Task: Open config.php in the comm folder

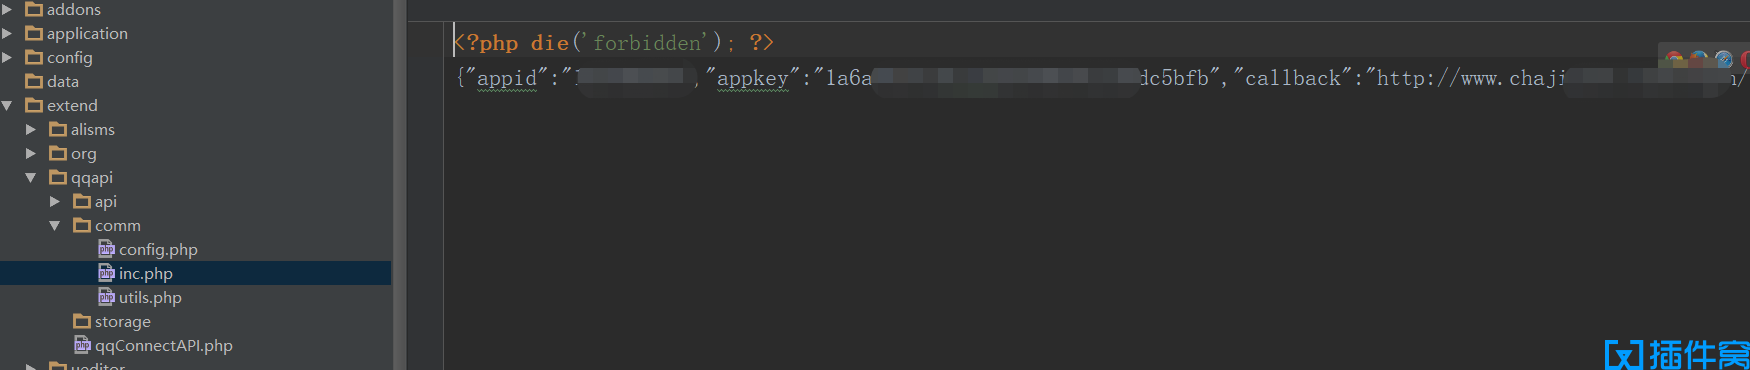Action: tap(158, 250)
